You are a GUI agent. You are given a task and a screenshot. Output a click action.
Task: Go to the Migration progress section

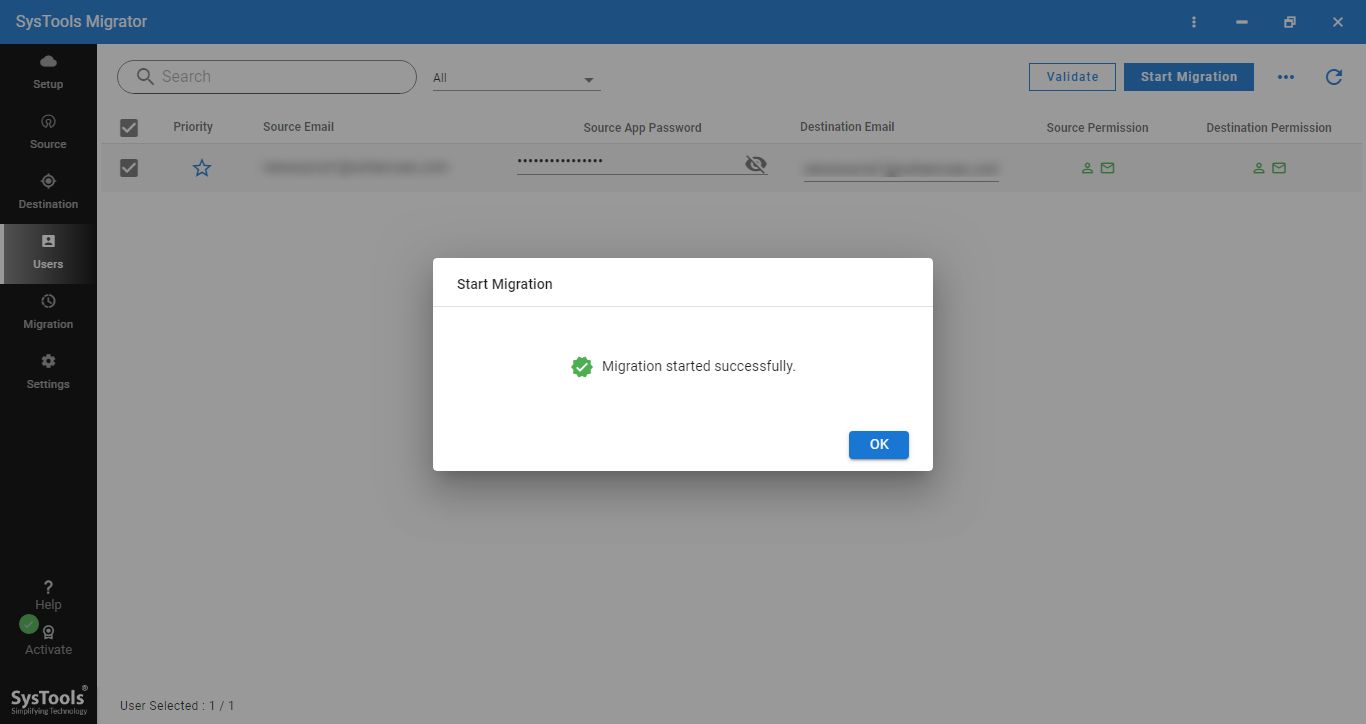[47, 310]
